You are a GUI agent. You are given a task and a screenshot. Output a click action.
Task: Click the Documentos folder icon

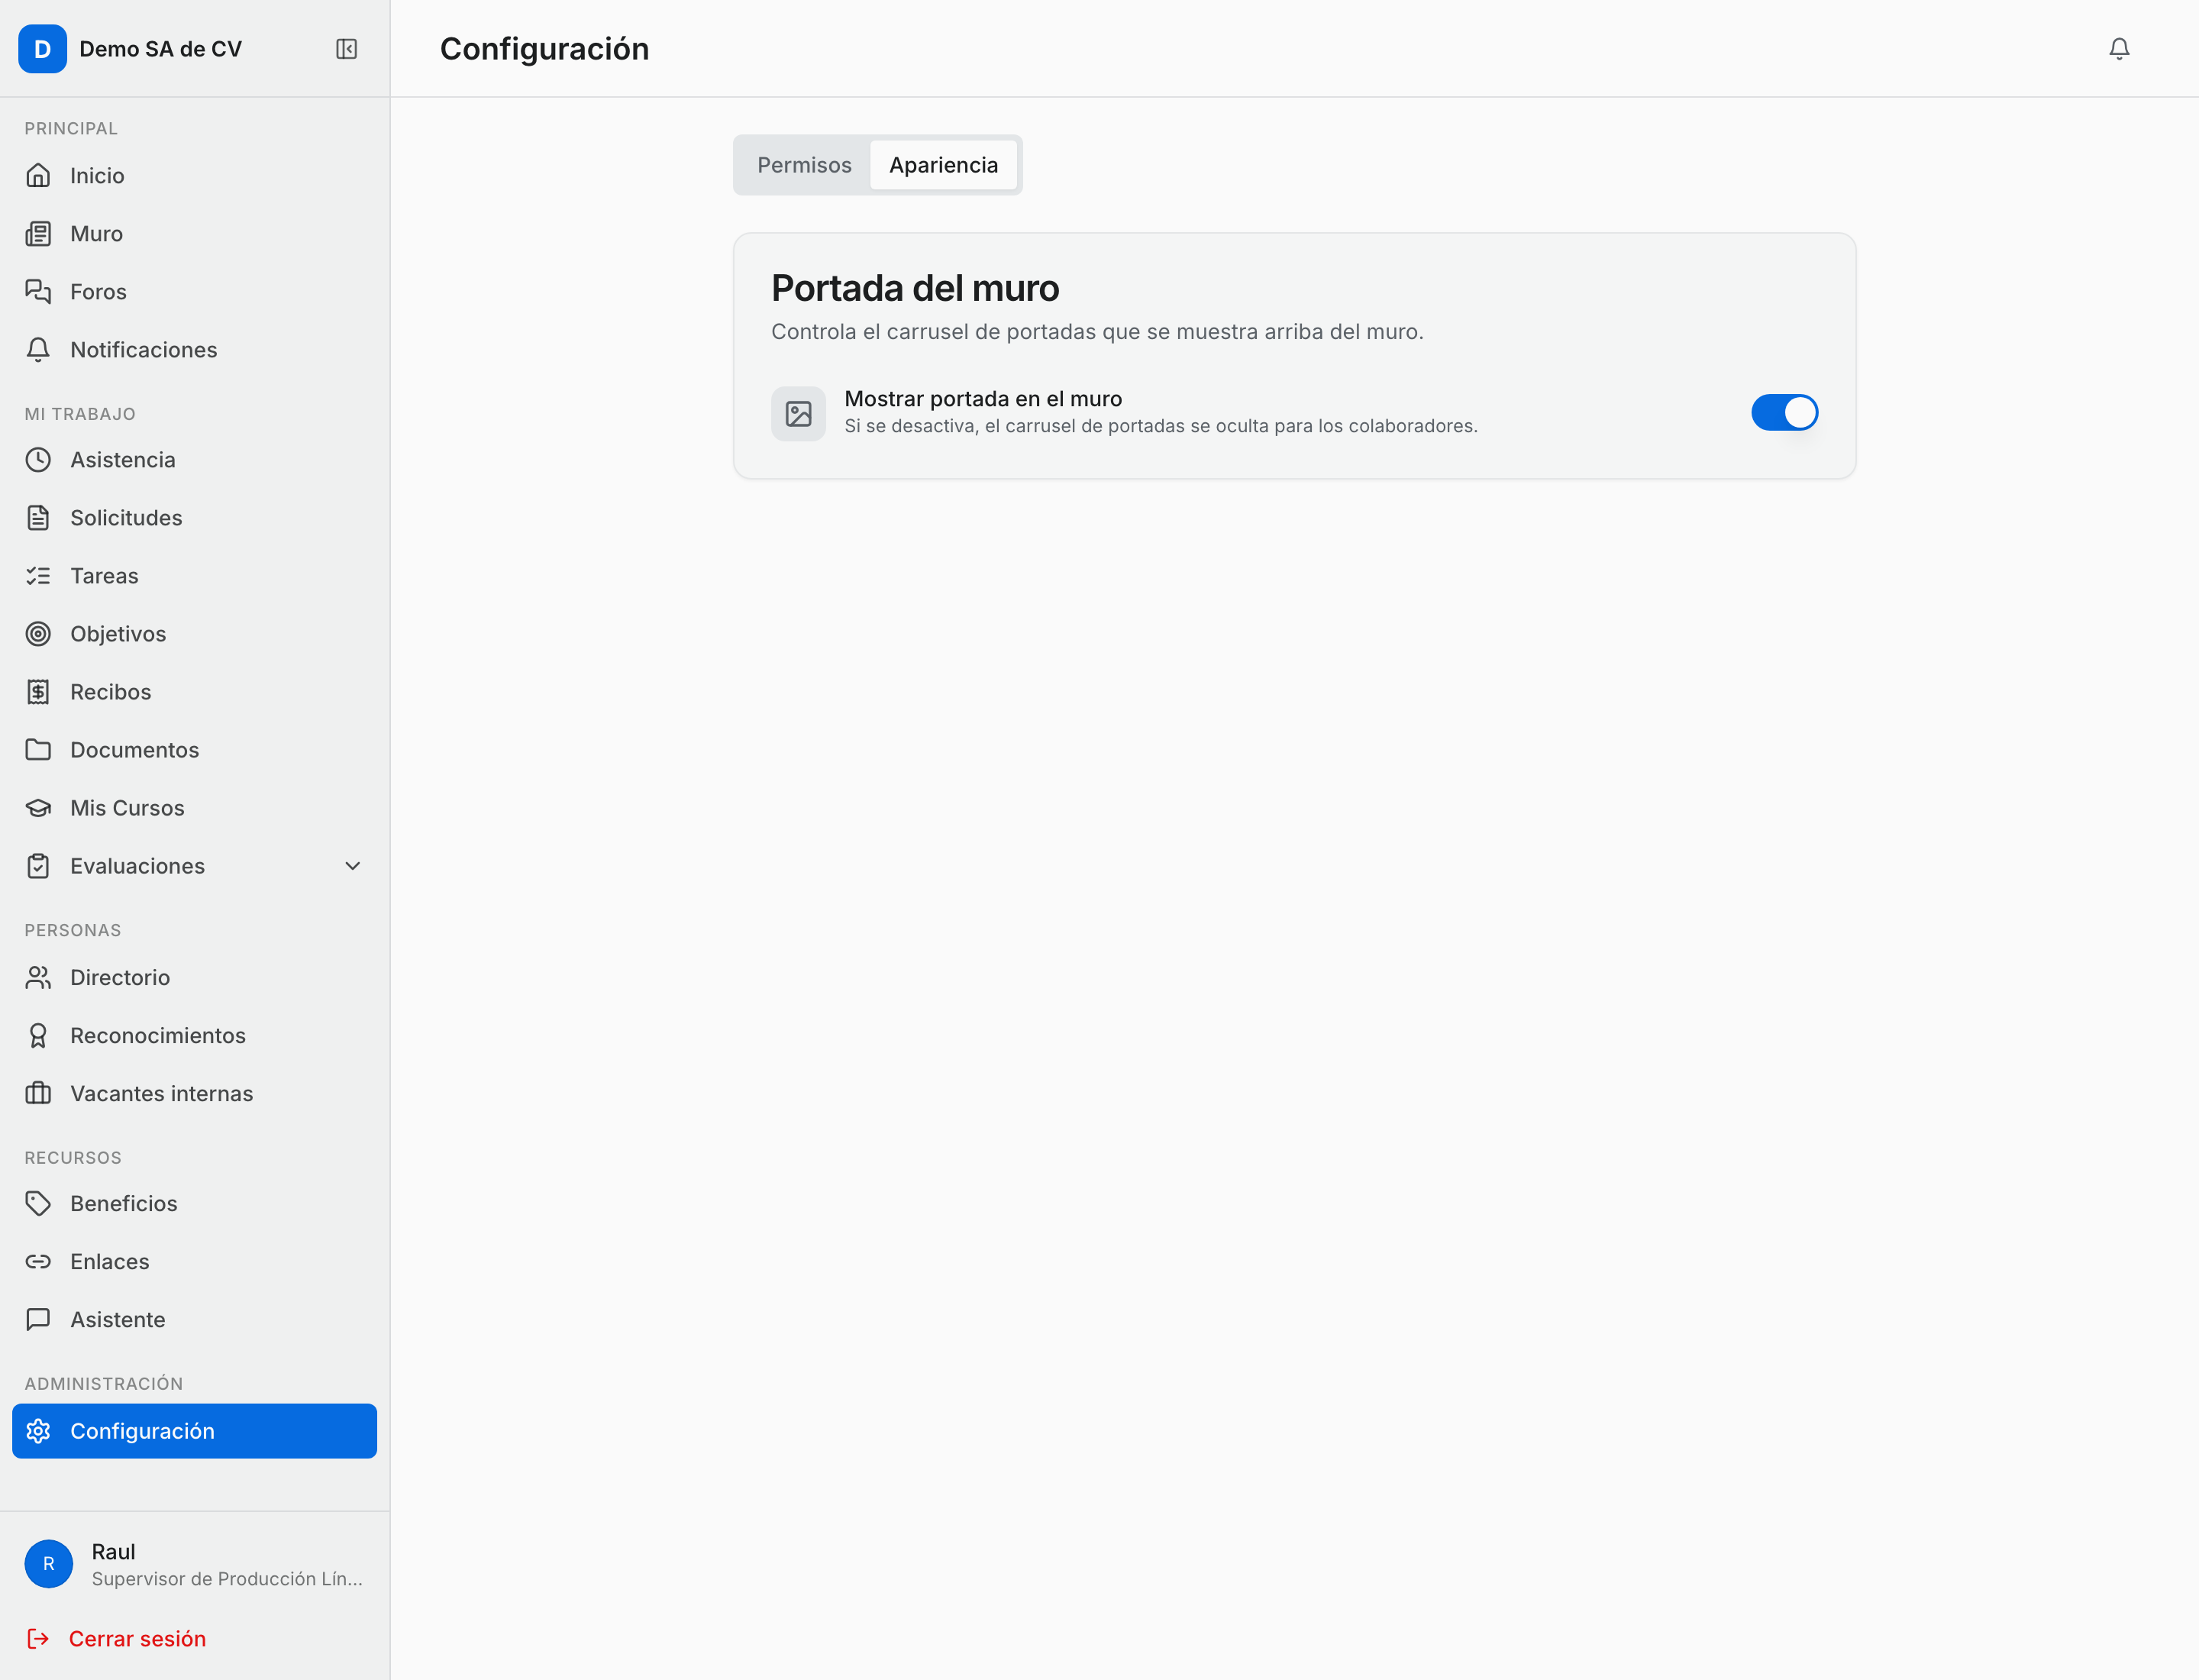coord(38,750)
